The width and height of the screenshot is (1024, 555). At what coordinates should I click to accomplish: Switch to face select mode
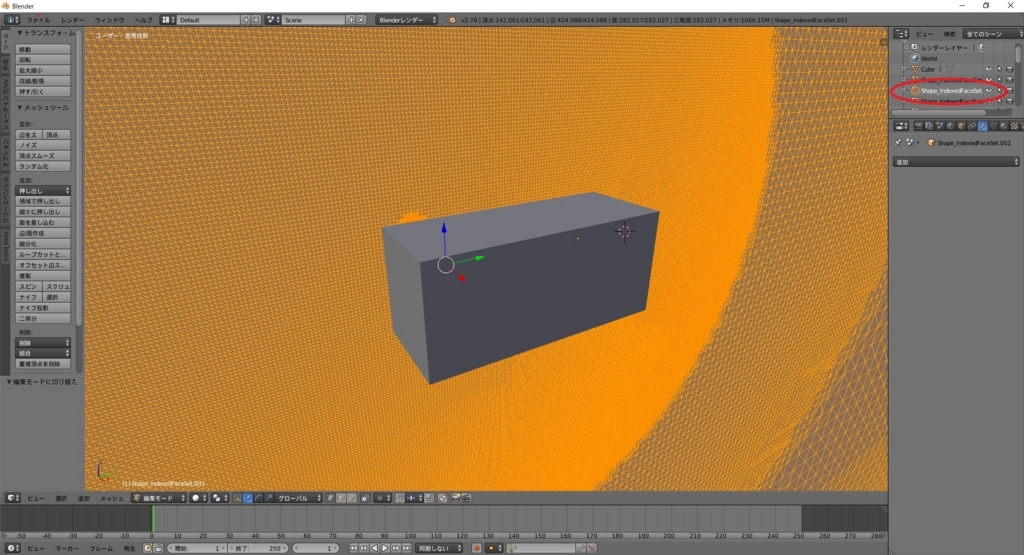click(351, 498)
